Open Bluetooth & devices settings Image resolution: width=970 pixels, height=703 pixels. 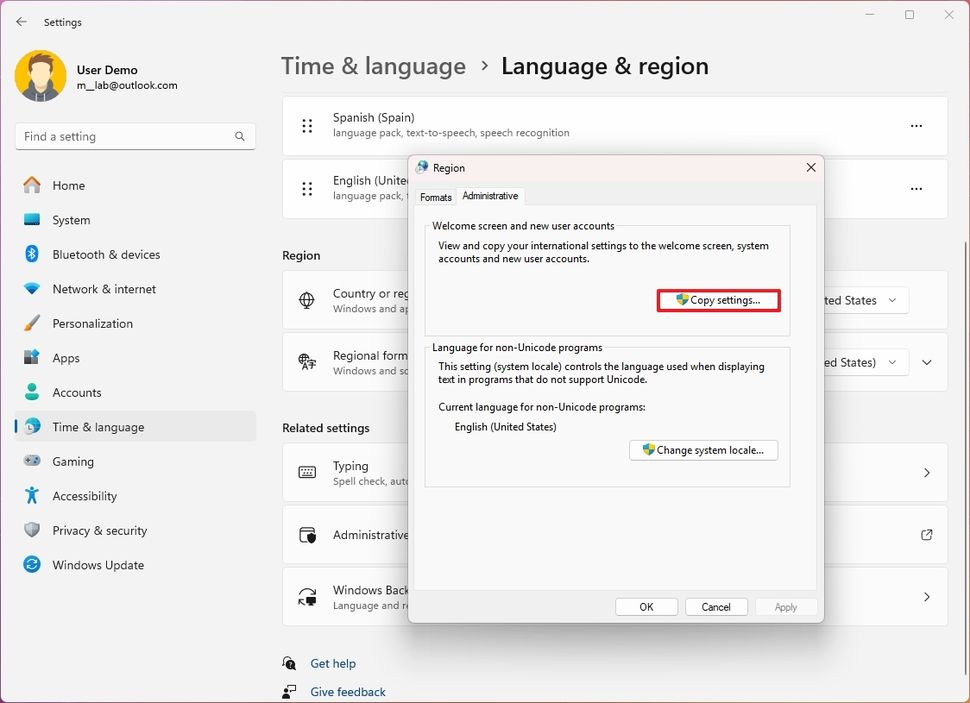pyautogui.click(x=104, y=254)
